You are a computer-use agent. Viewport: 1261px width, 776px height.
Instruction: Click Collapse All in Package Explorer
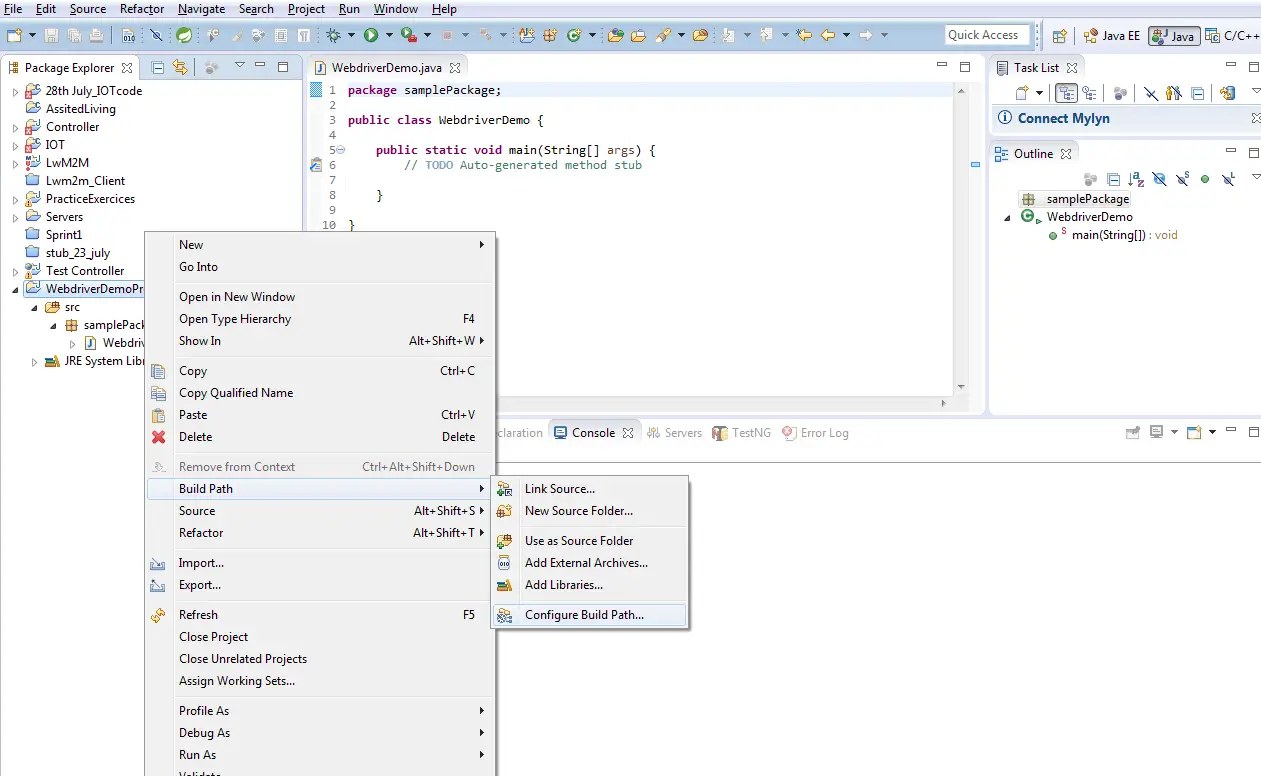pos(157,68)
